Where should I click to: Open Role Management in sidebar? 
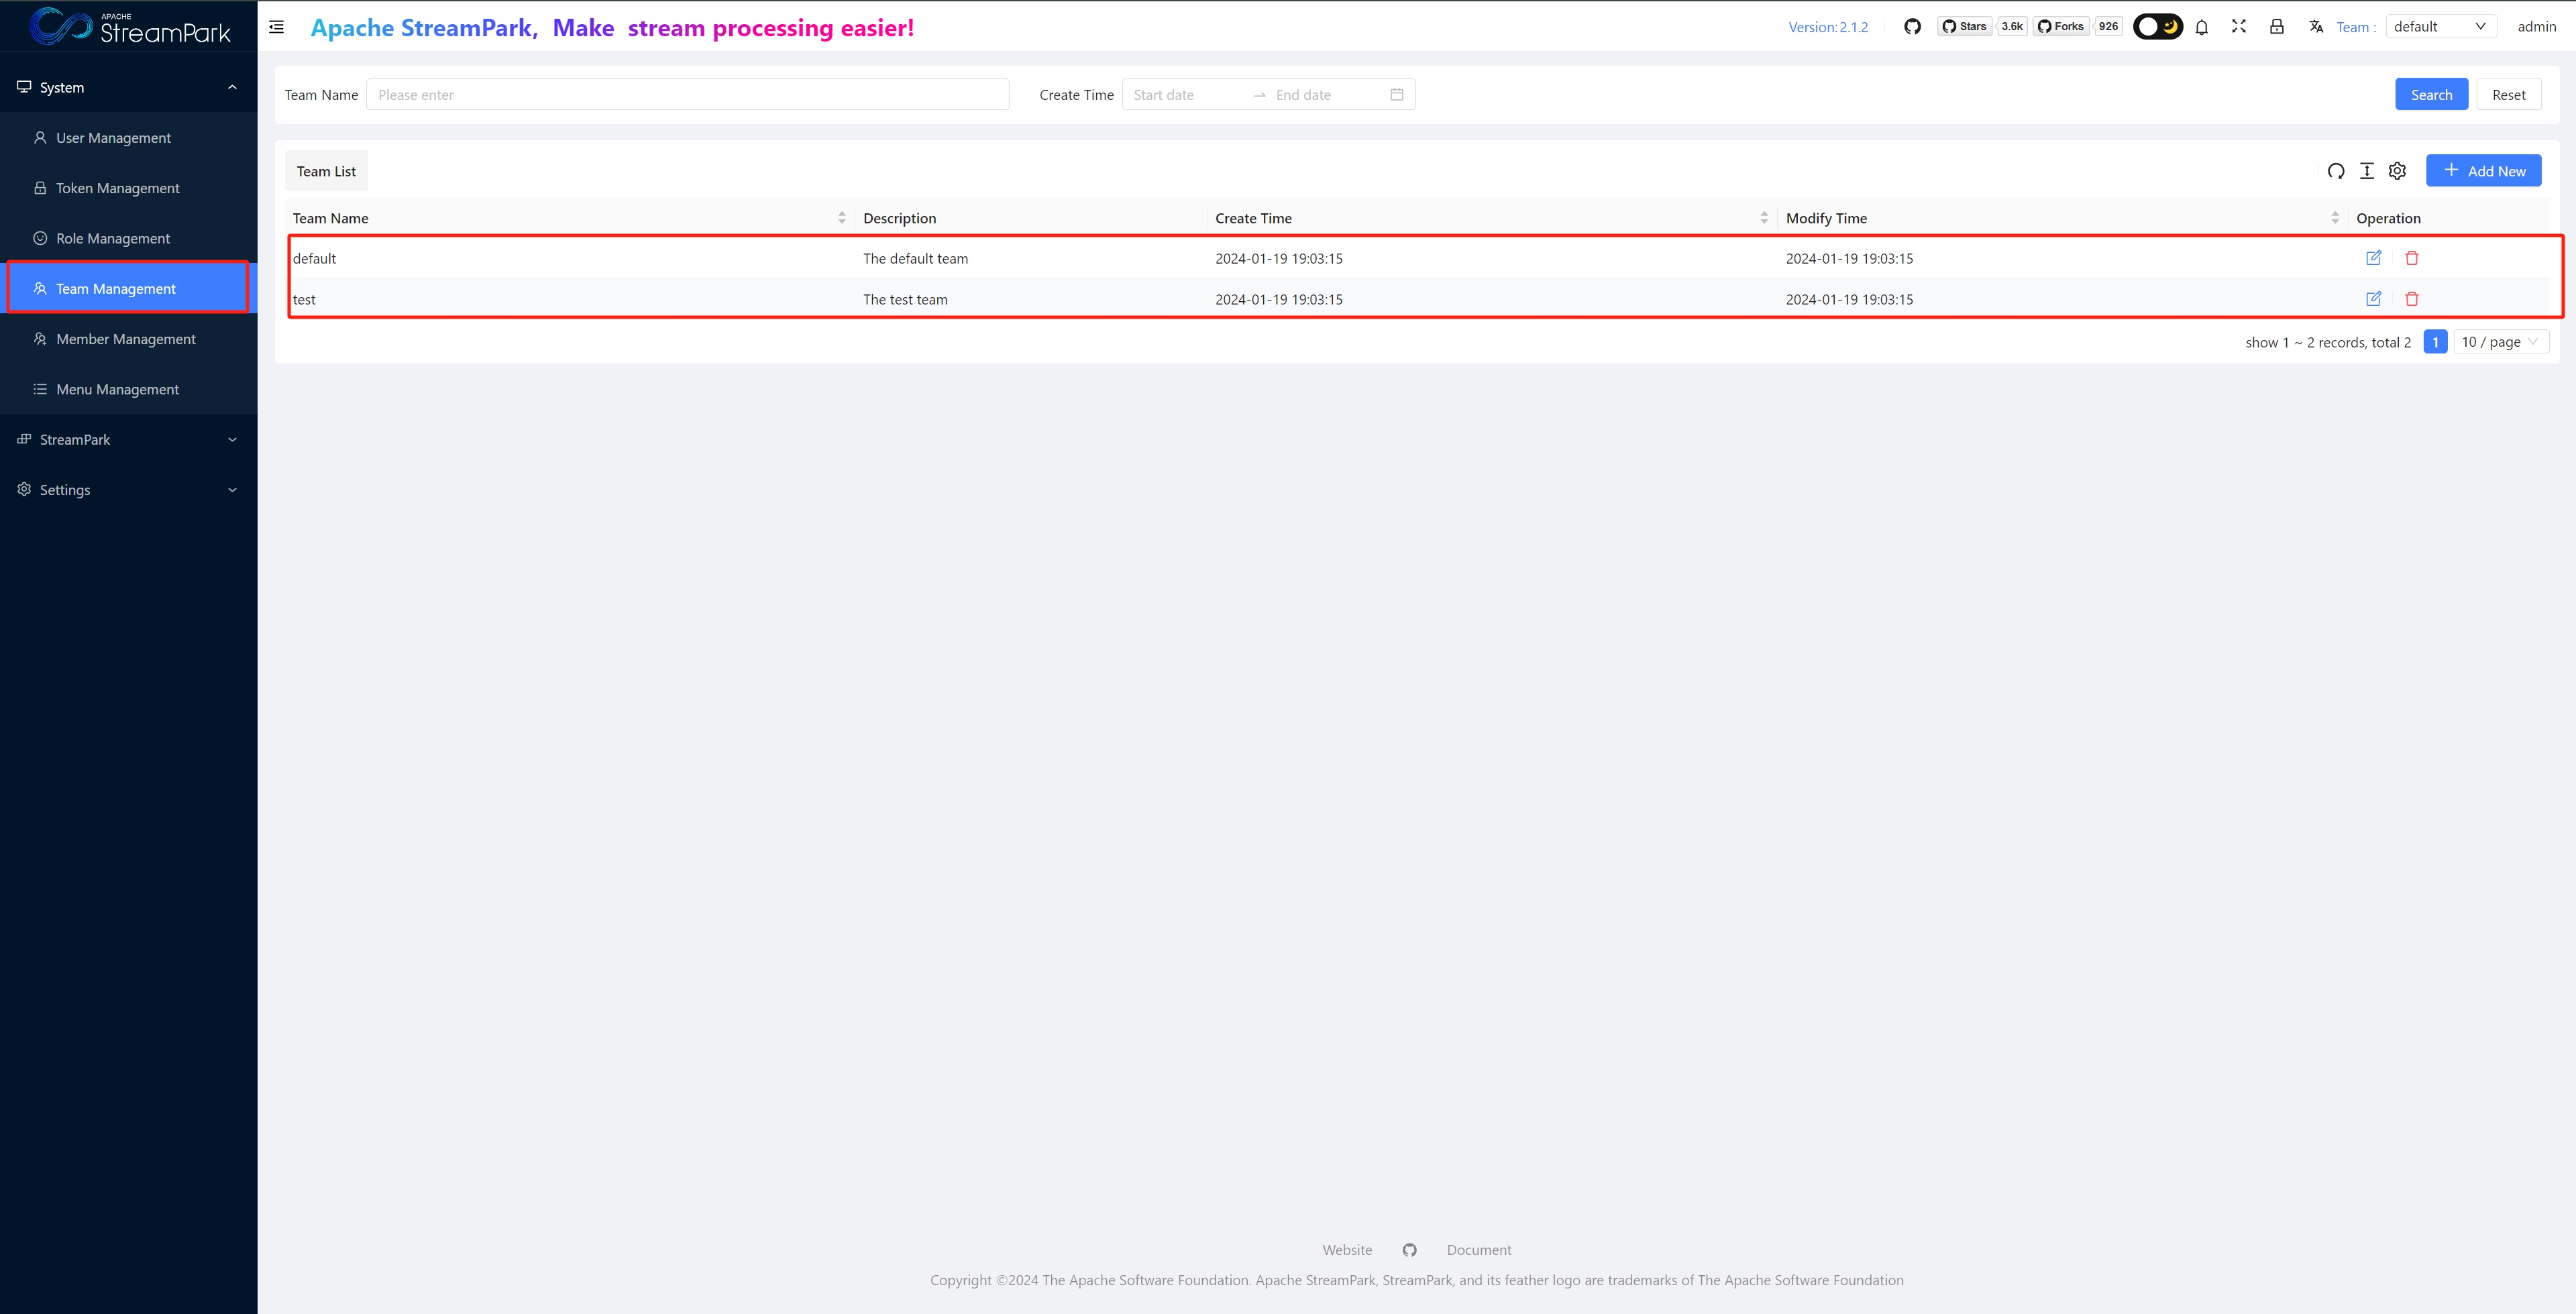click(113, 239)
